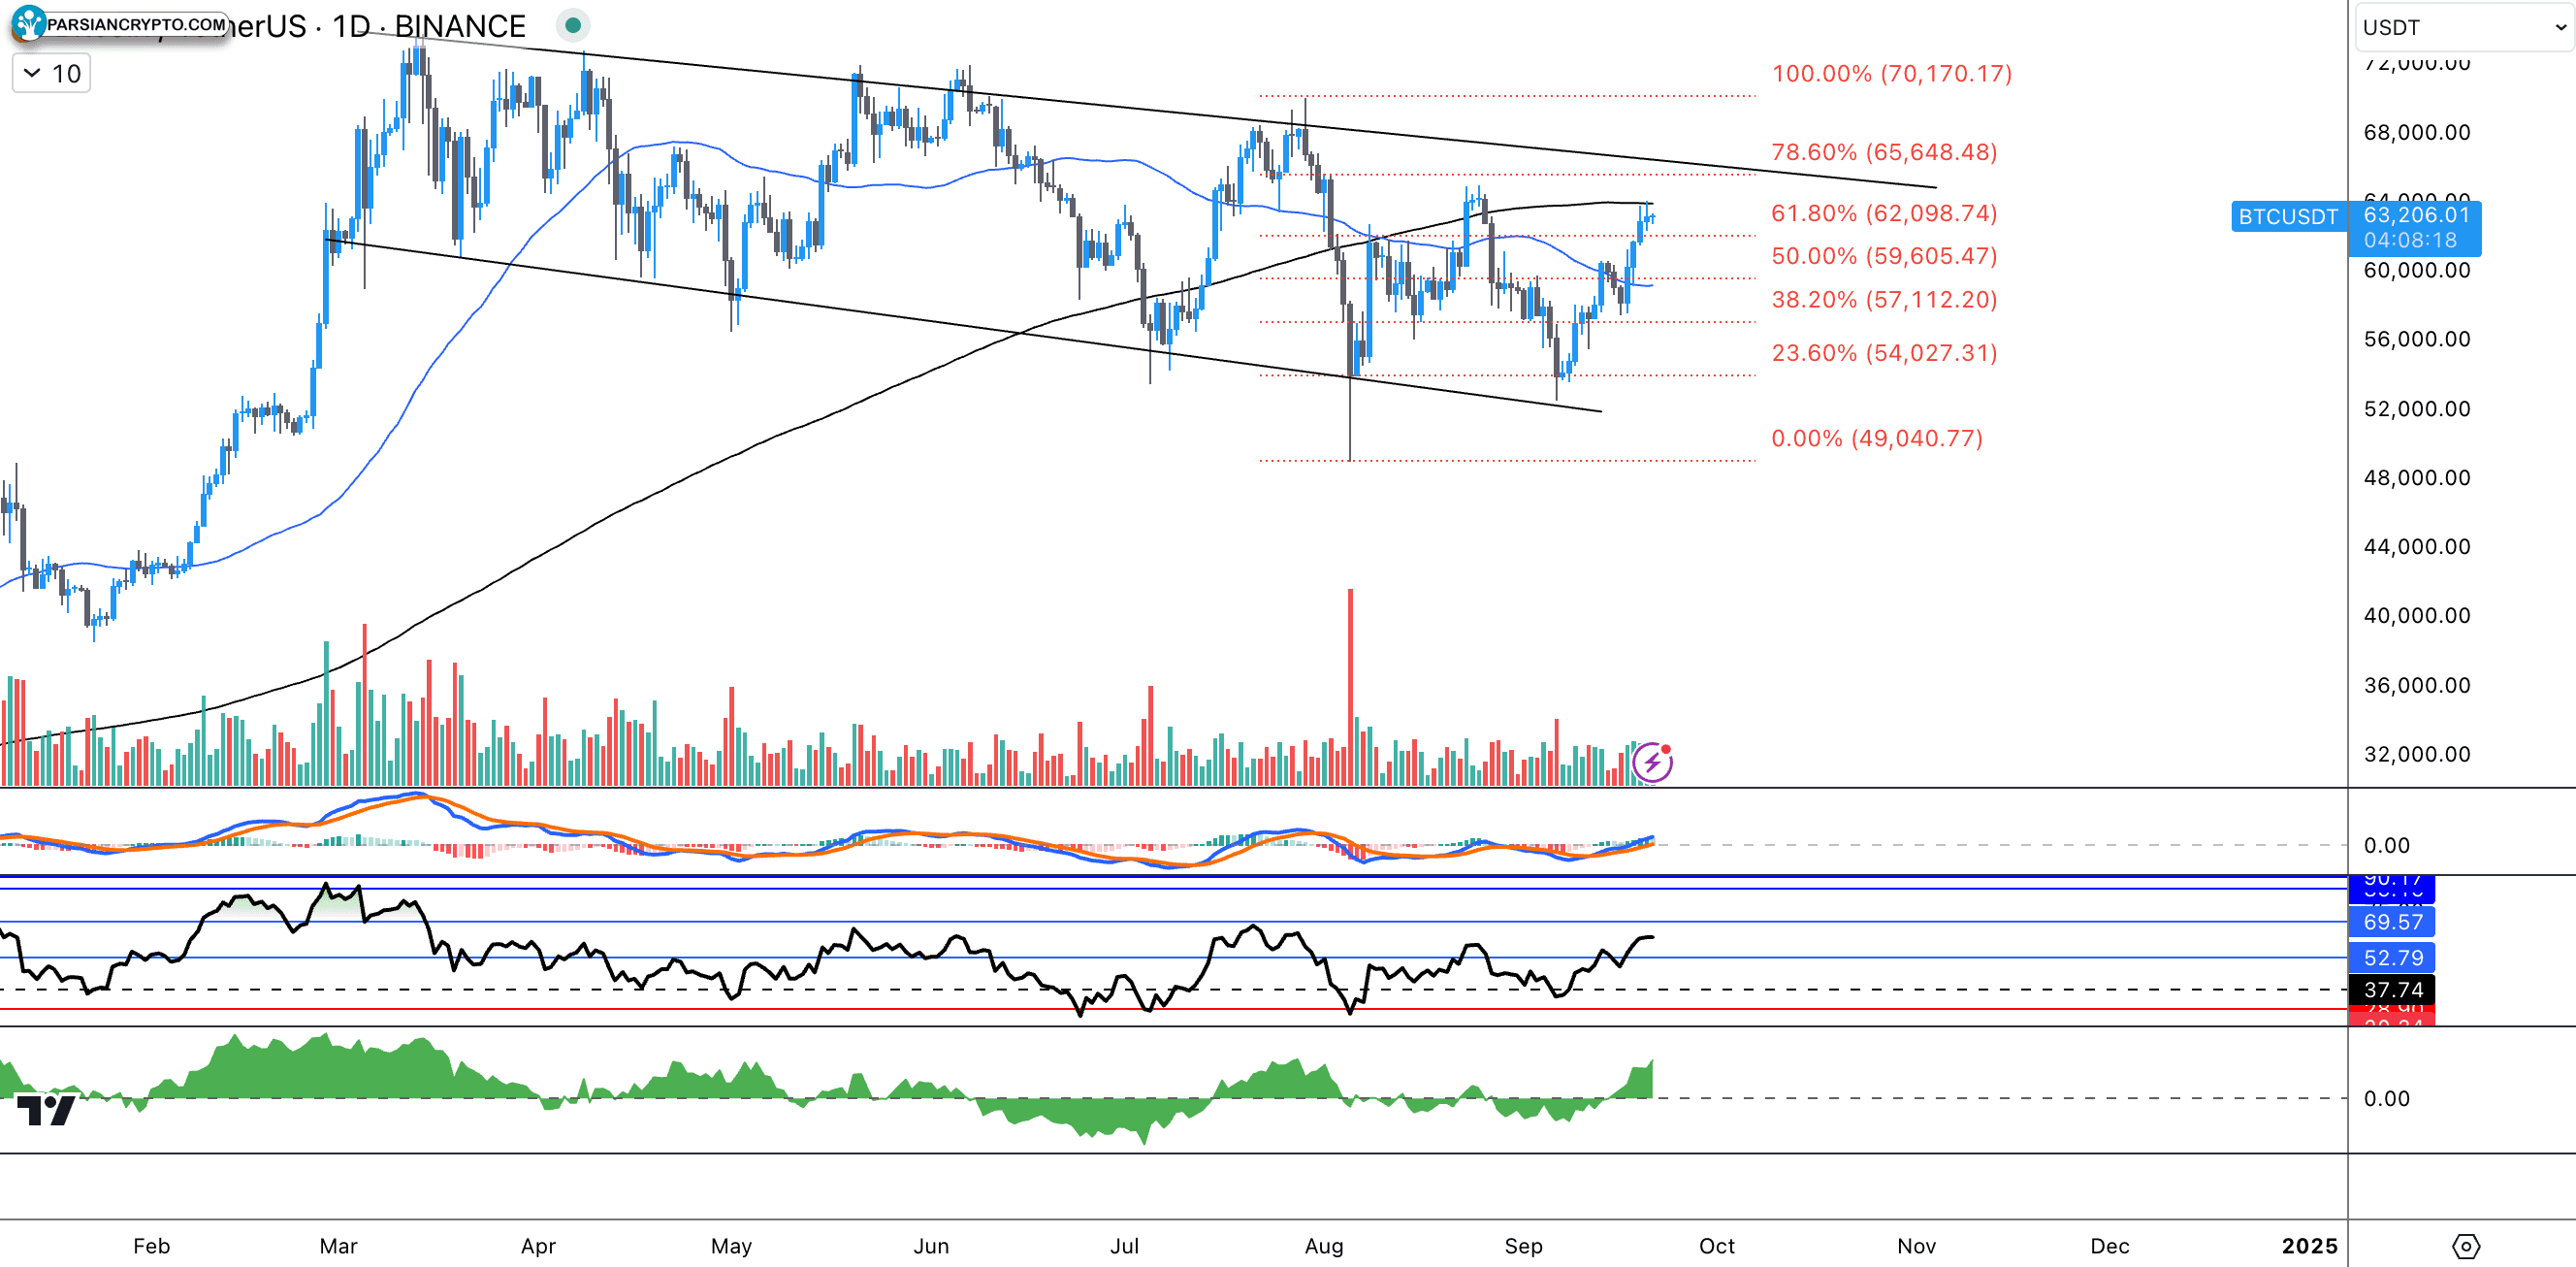The height and width of the screenshot is (1267, 2576).
Task: Click the MACD pane 0.00 axis label
Action: [x=2386, y=846]
